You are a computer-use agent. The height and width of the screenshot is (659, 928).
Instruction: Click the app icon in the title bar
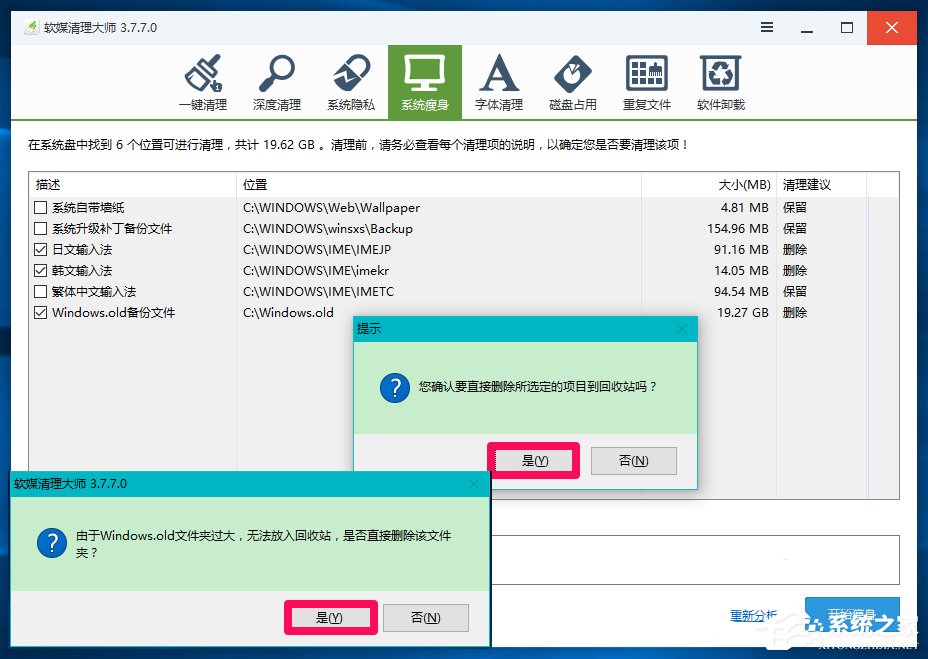(30, 28)
